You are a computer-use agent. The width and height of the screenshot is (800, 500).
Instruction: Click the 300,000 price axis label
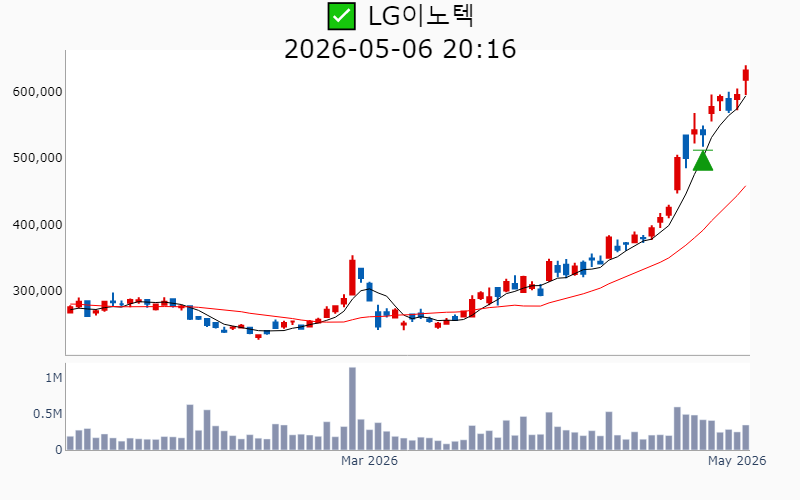[x=38, y=291]
